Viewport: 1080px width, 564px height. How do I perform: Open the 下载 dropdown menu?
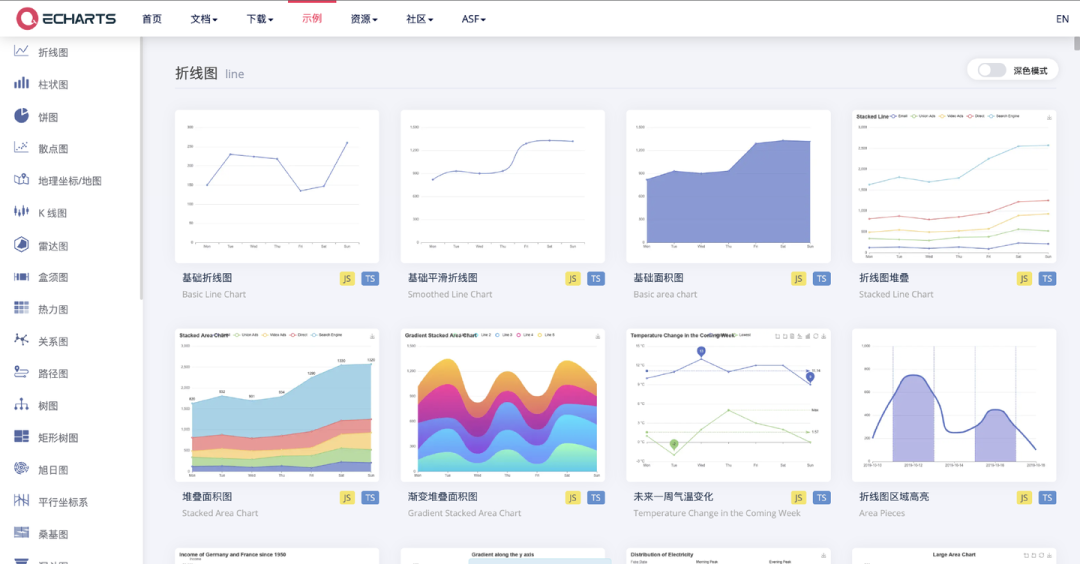(260, 19)
